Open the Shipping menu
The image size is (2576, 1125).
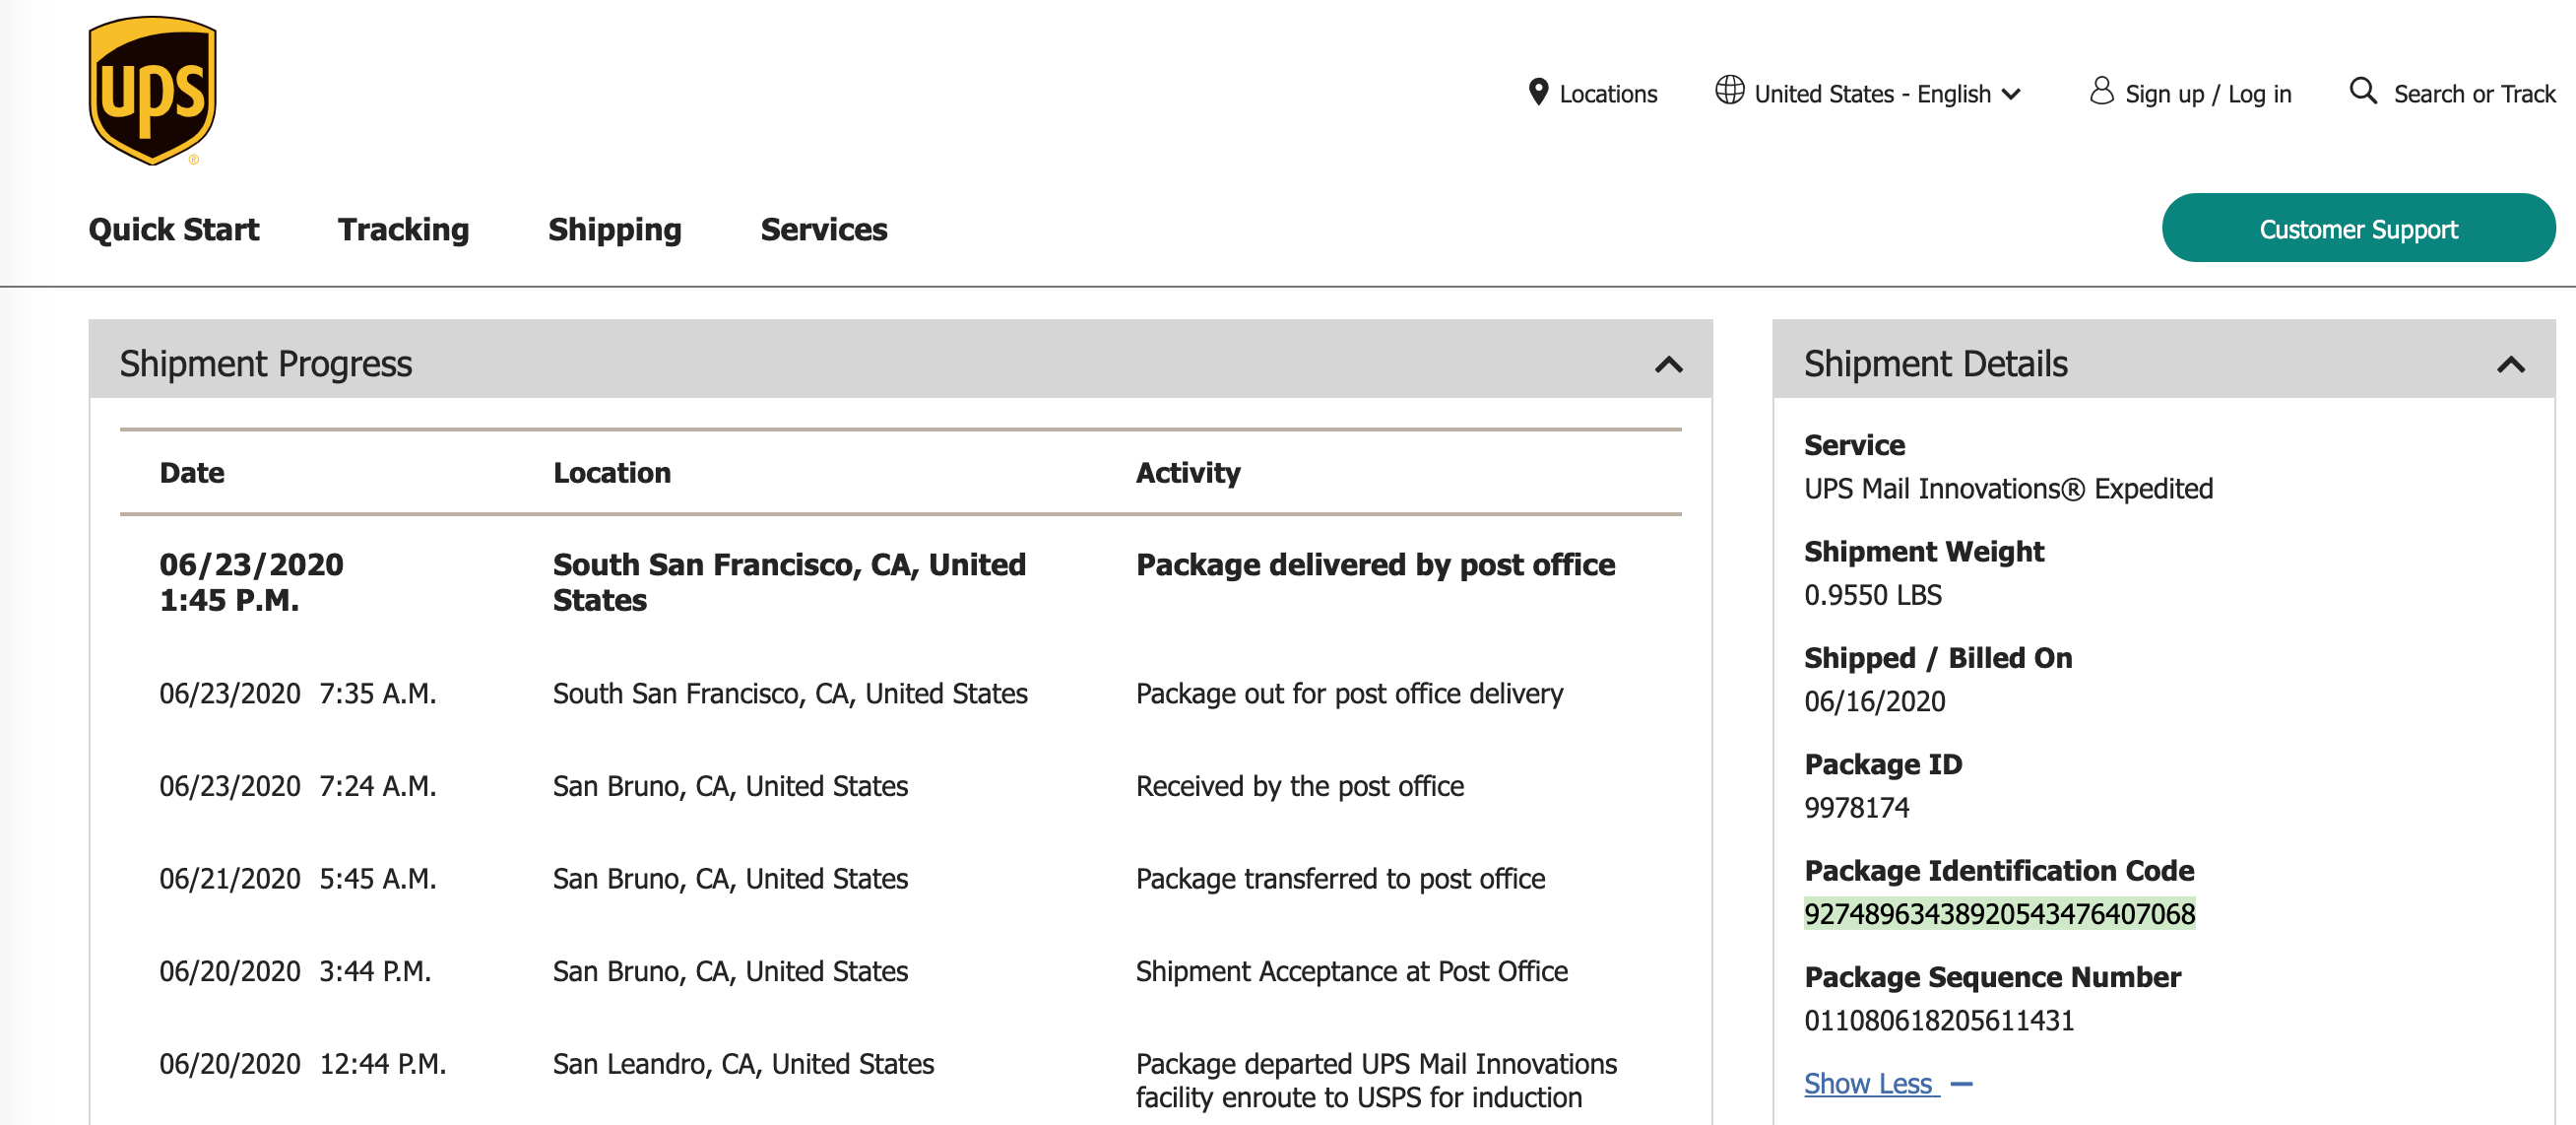(x=614, y=230)
